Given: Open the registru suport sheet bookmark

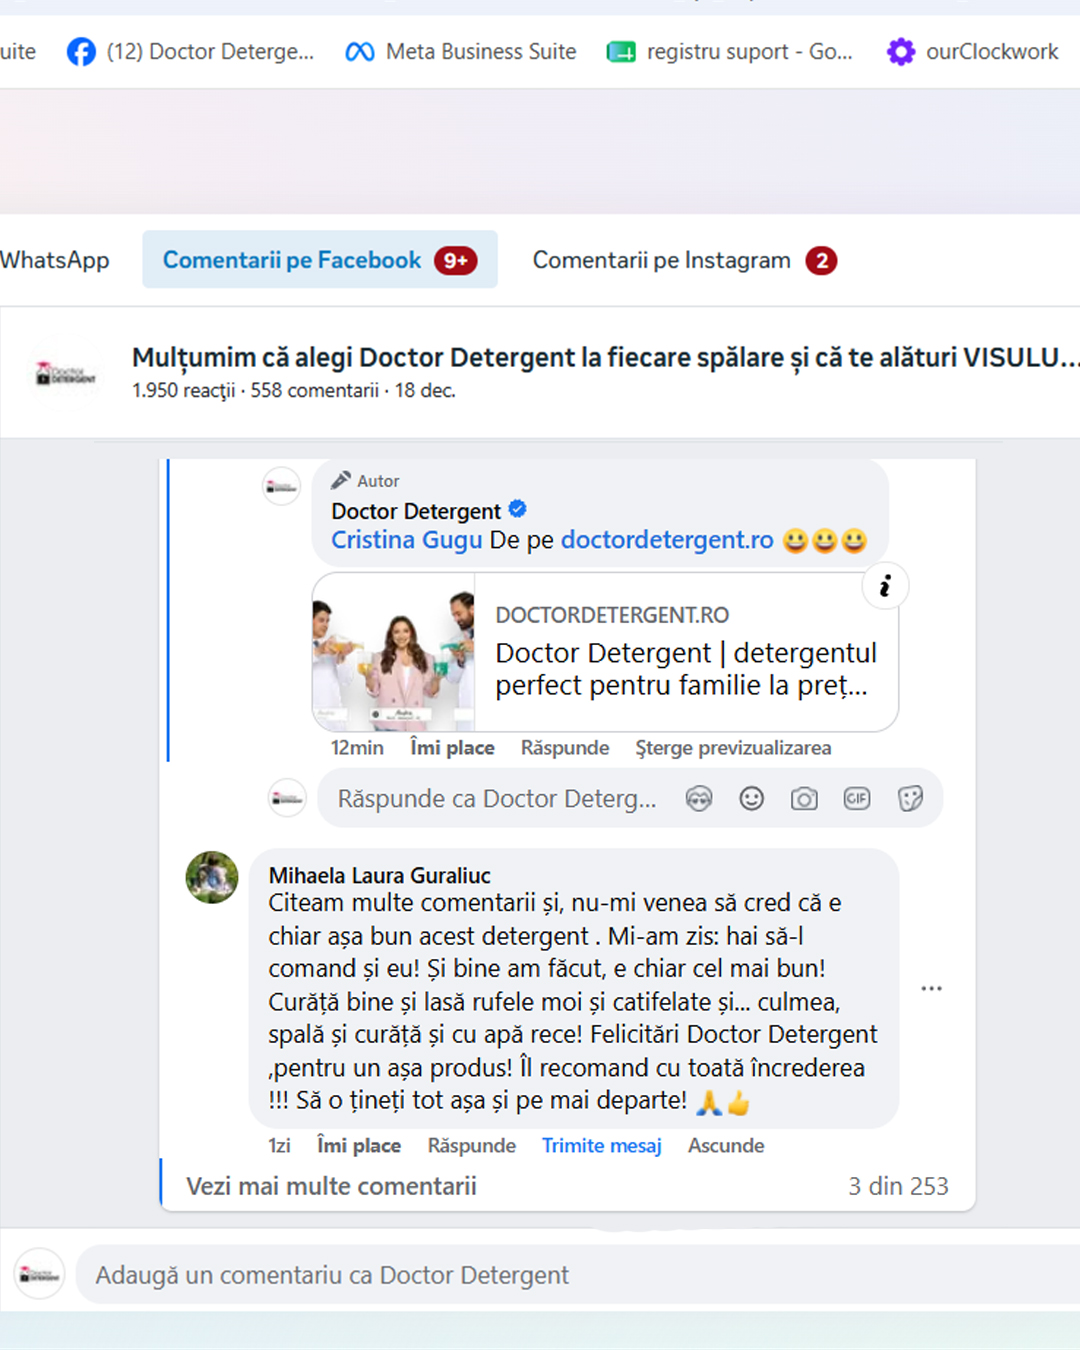Looking at the screenshot, I should 730,51.
